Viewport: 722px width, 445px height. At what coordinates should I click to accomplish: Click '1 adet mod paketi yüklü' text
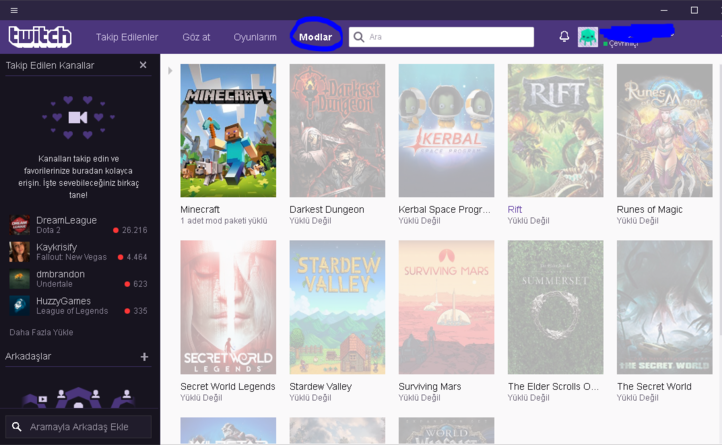224,221
